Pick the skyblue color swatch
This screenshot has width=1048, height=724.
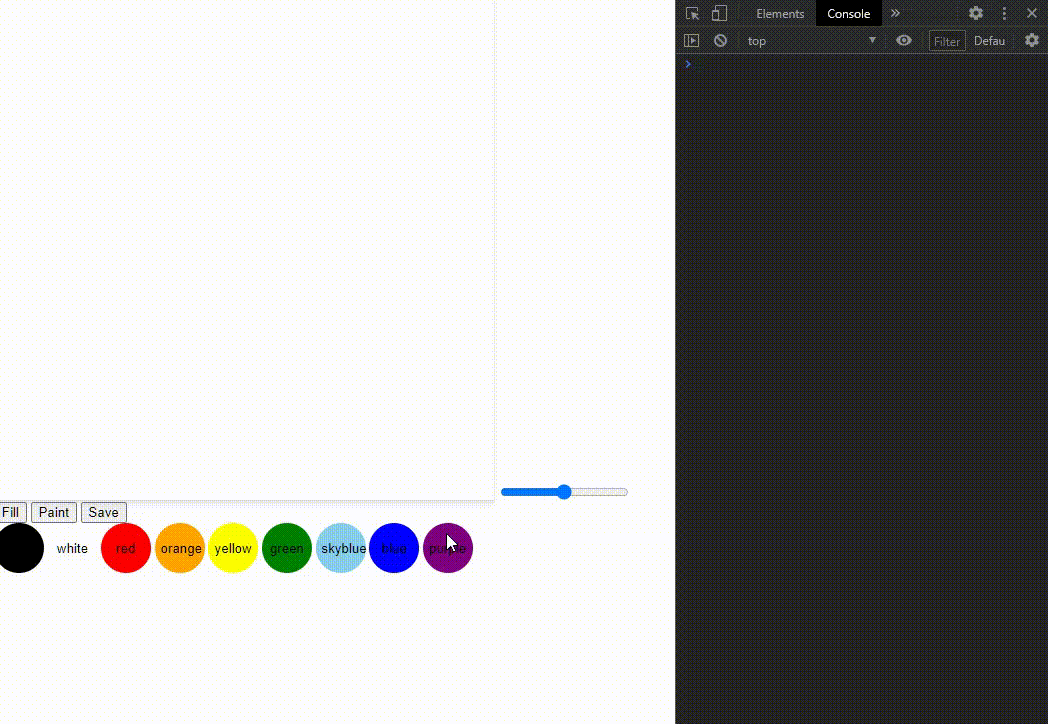coord(341,548)
